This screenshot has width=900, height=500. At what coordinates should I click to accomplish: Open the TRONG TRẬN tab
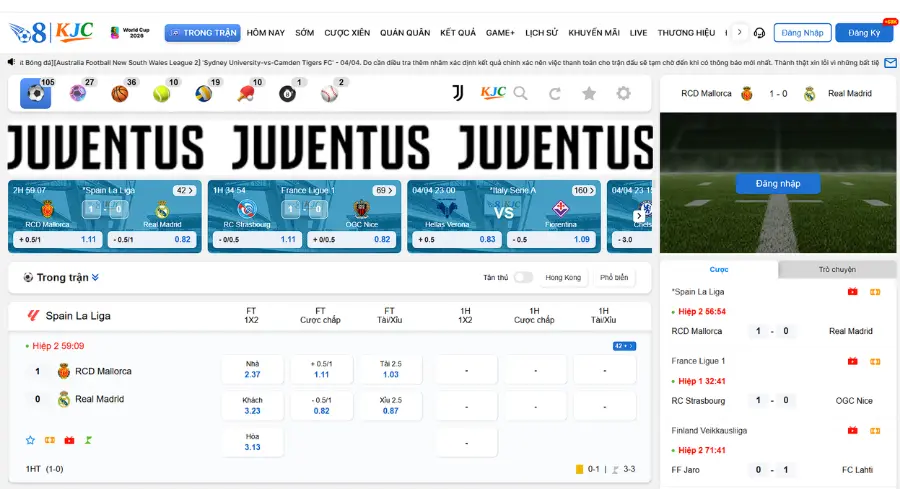point(203,33)
